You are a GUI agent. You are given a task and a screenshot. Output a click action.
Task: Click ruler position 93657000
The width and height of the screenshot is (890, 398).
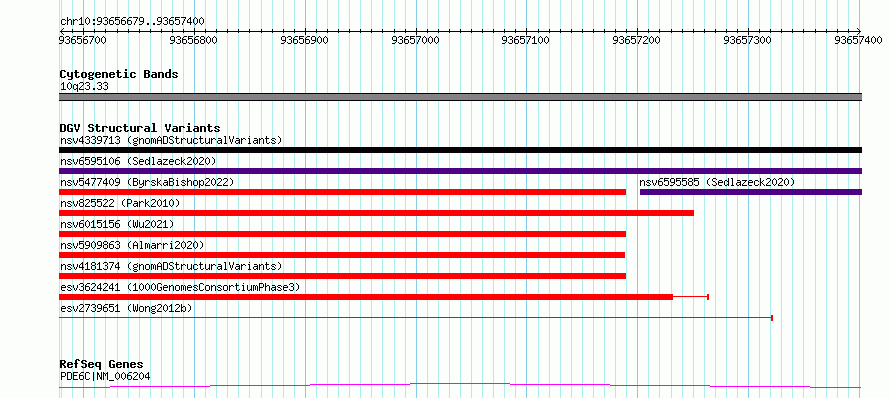[x=415, y=40]
